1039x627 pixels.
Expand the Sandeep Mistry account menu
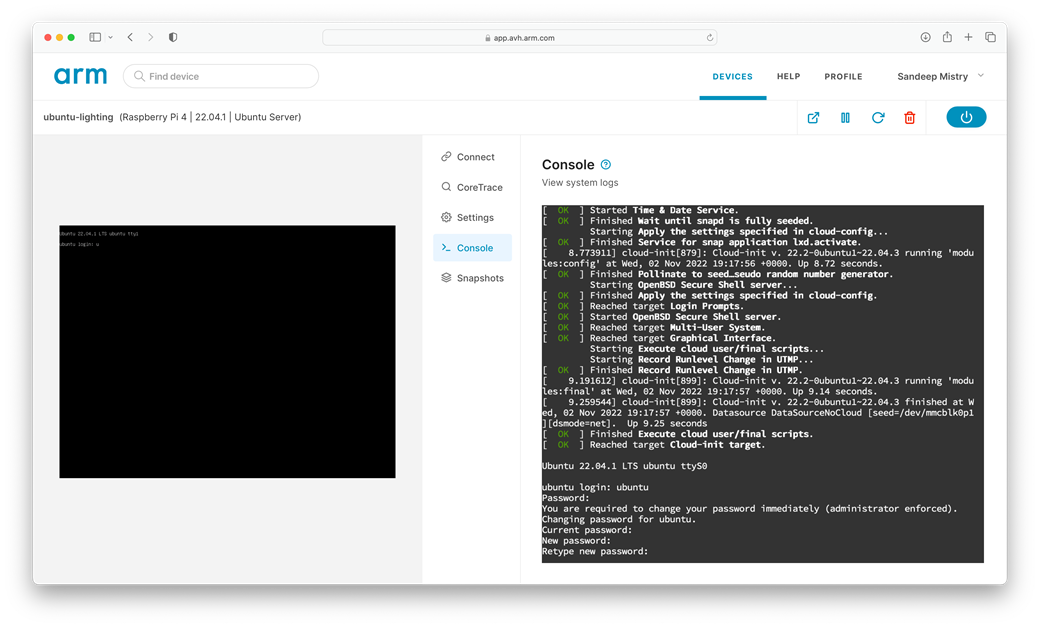click(x=940, y=76)
